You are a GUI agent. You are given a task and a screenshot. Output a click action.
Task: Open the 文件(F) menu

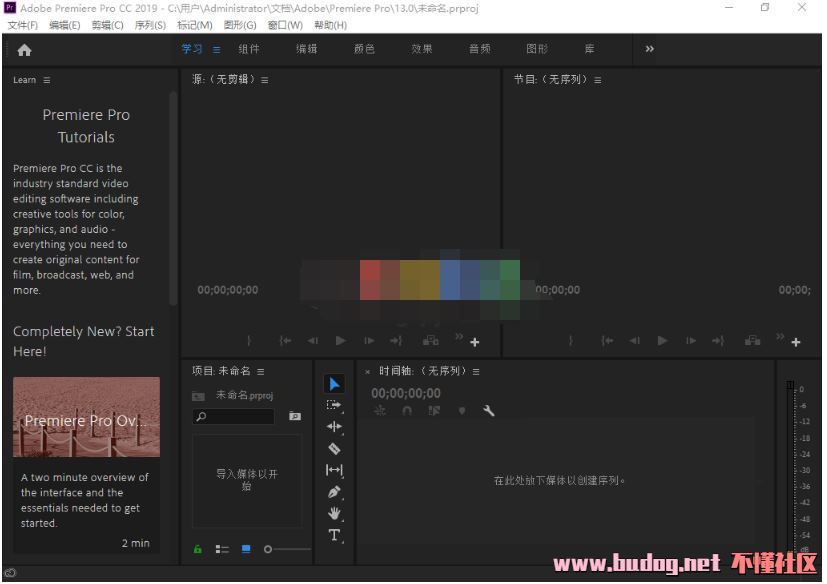(x=22, y=25)
